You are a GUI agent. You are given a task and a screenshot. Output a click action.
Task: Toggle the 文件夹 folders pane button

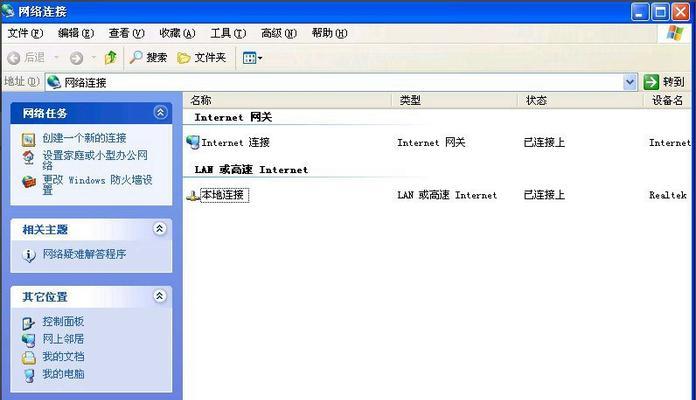point(201,57)
